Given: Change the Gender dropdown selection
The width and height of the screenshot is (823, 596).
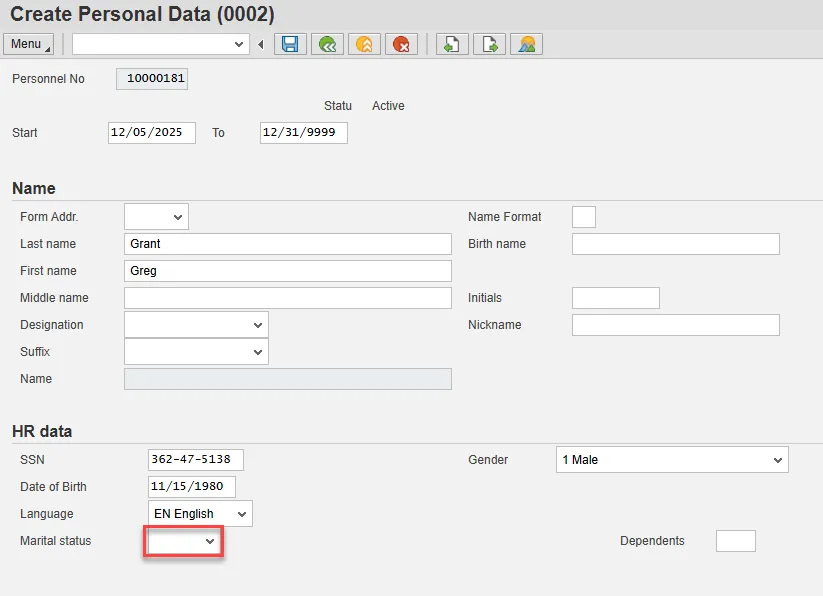Looking at the screenshot, I should click(672, 460).
